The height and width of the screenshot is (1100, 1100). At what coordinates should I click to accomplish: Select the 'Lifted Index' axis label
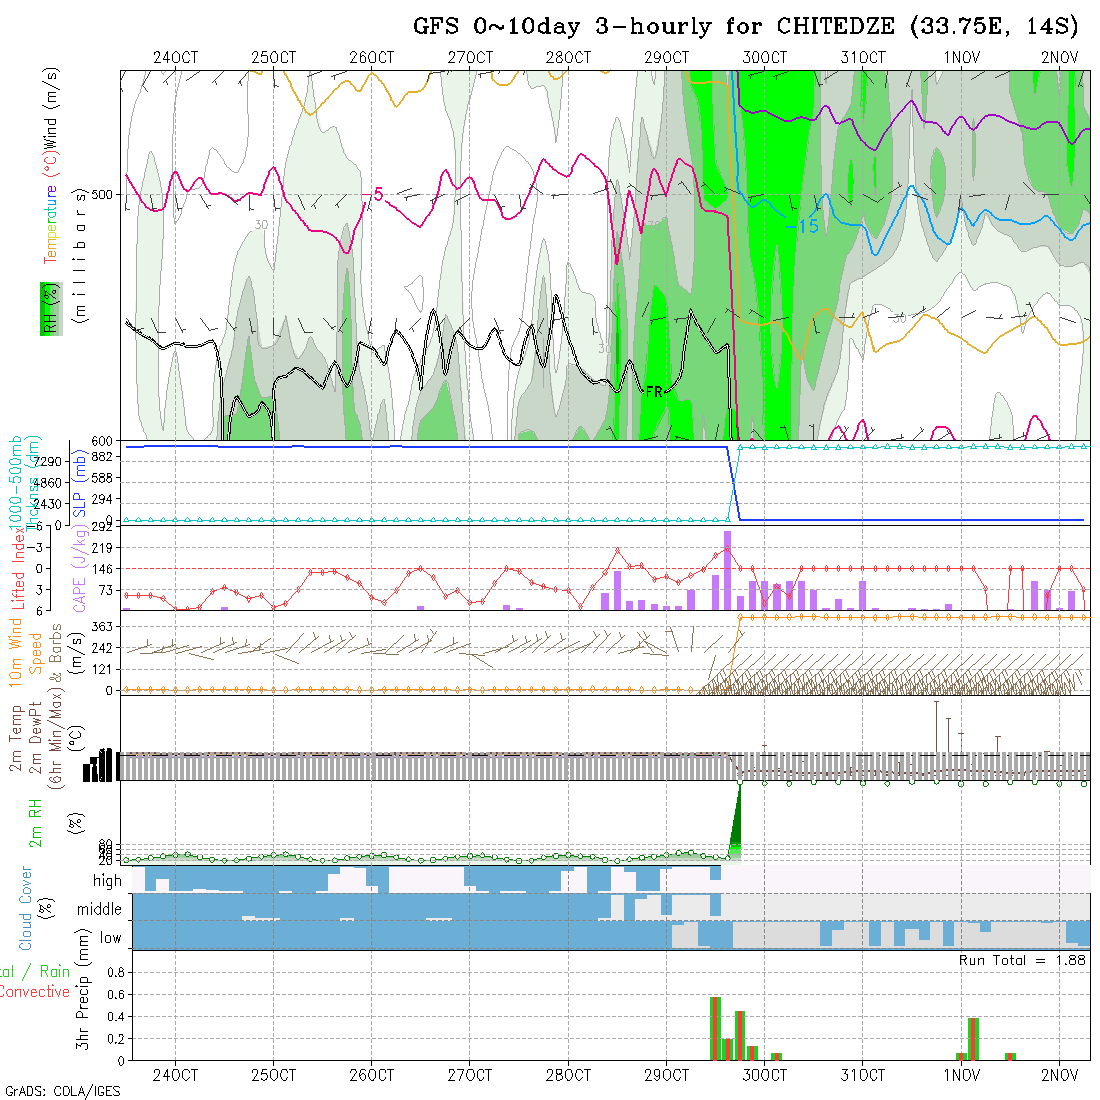pyautogui.click(x=18, y=568)
